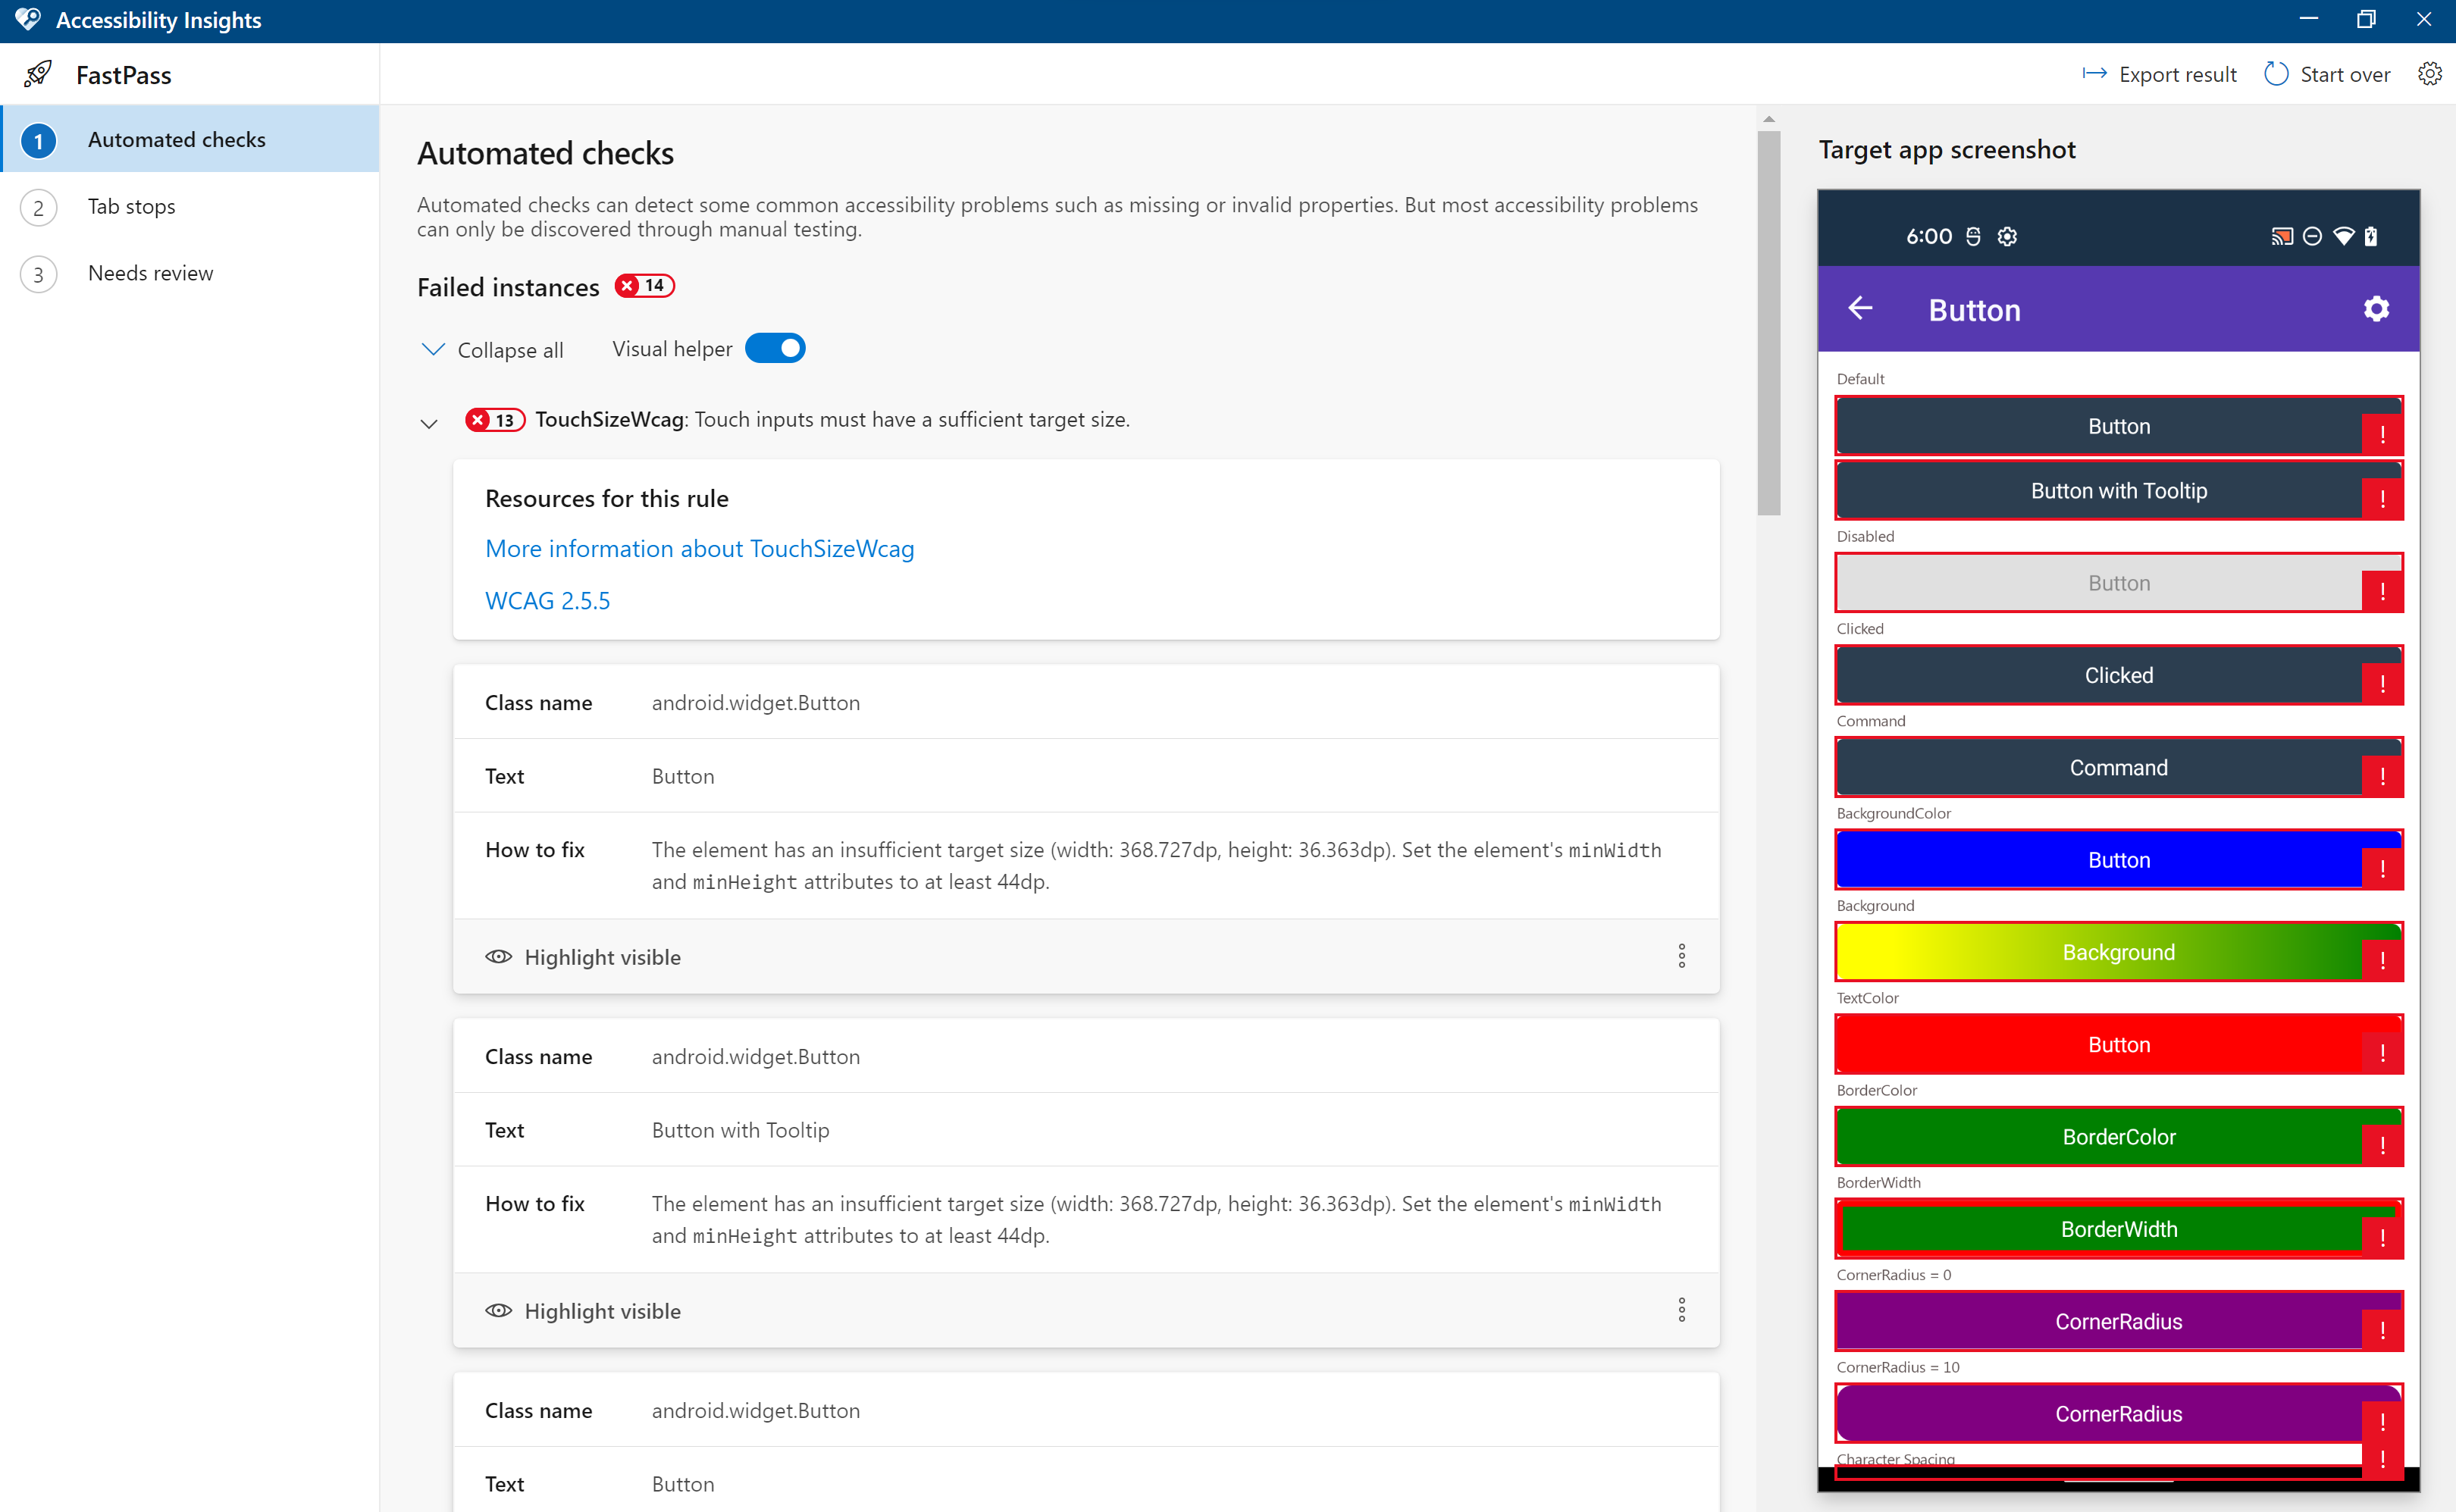Open the WCAG 2.5.5 link
The width and height of the screenshot is (2456, 1512).
coord(547,600)
